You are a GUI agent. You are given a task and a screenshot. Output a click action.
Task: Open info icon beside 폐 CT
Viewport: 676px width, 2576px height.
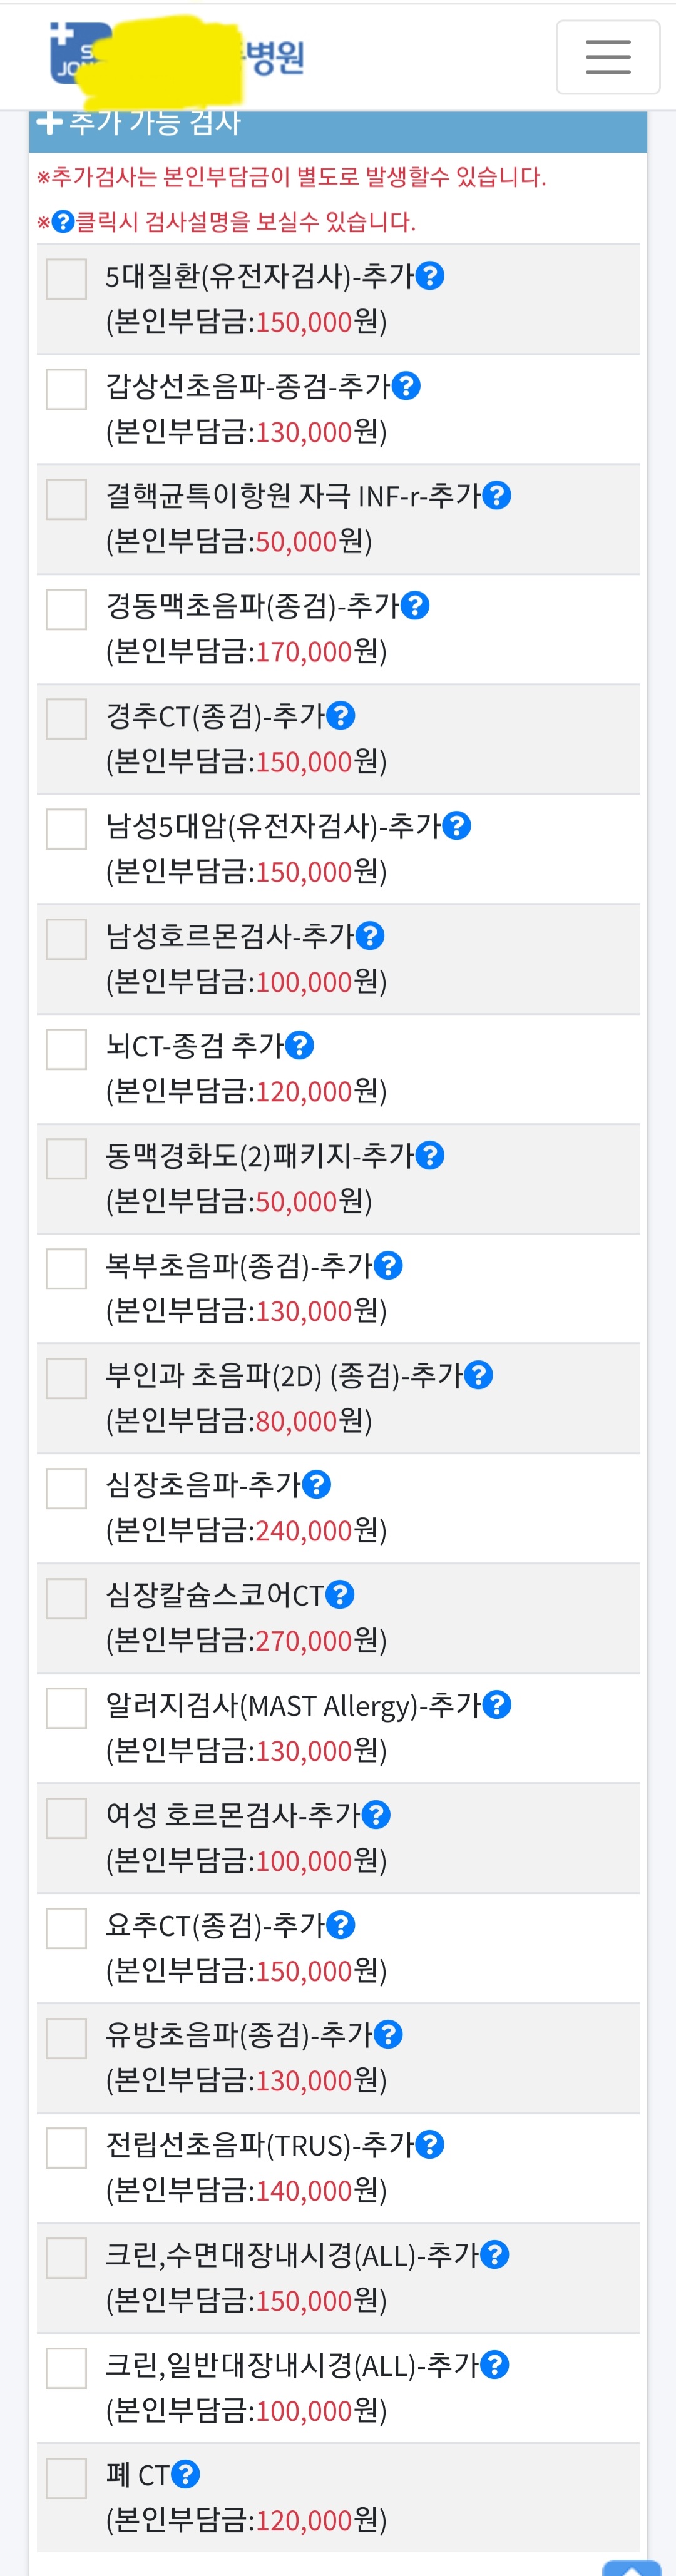186,2474
